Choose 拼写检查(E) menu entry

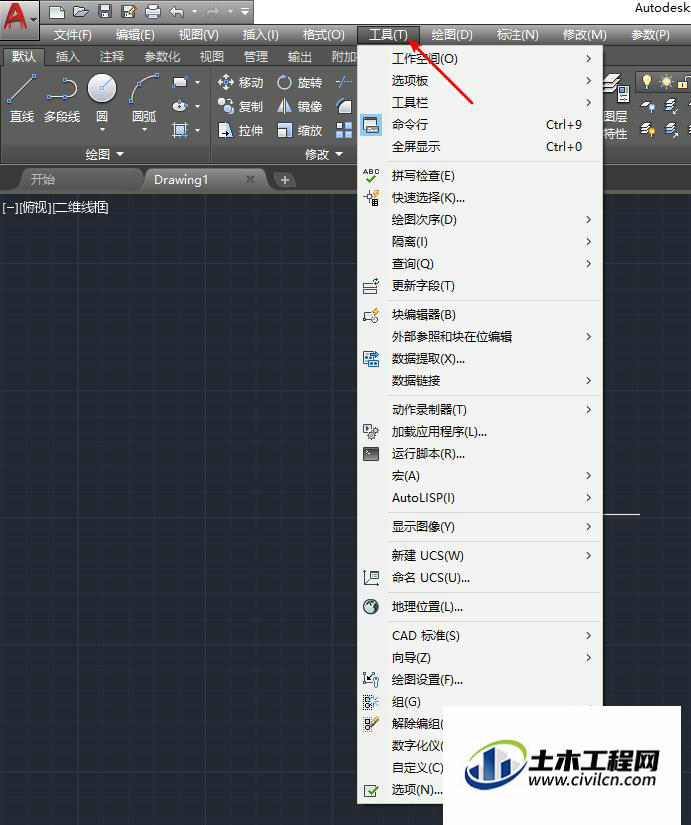point(479,176)
